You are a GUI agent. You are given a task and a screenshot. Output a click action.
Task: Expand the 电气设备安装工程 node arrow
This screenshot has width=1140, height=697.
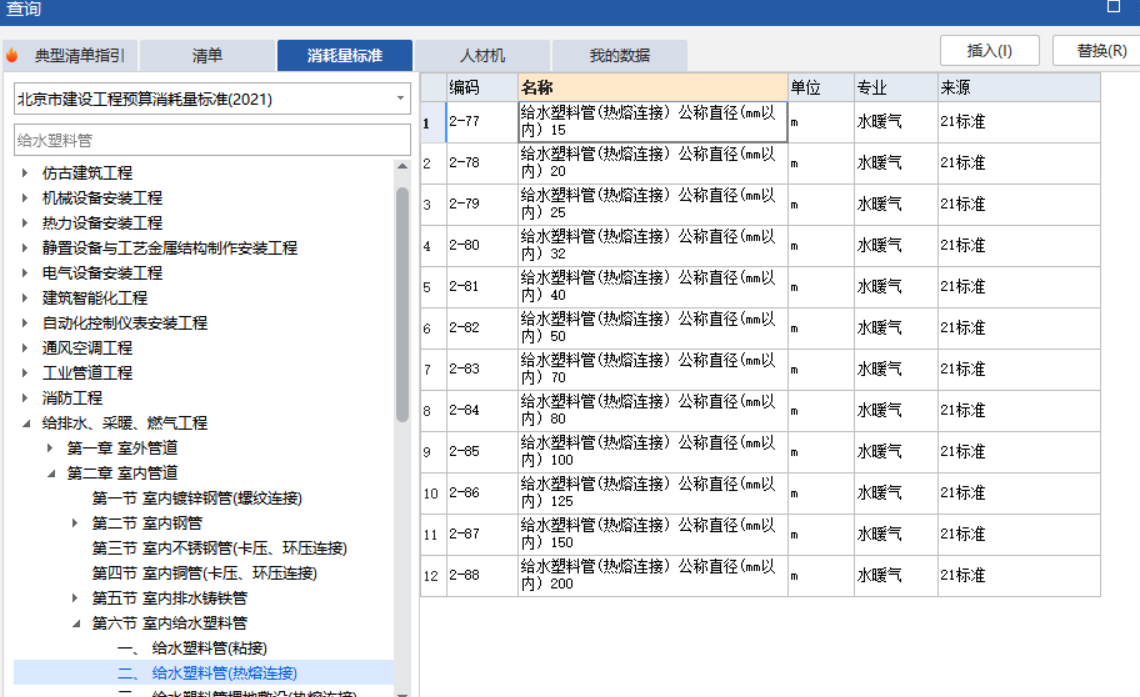[25, 273]
